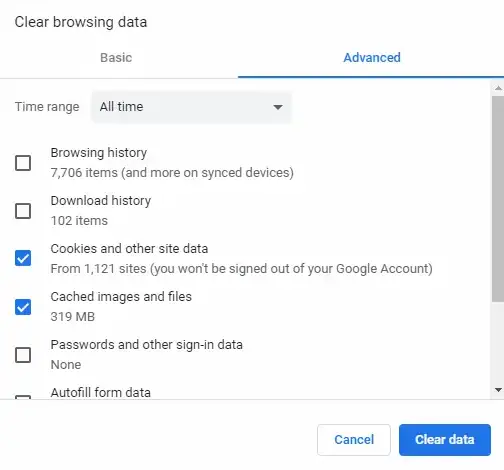Image resolution: width=504 pixels, height=470 pixels.
Task: Click the vertical scrollbar thumb
Action: coord(498,199)
